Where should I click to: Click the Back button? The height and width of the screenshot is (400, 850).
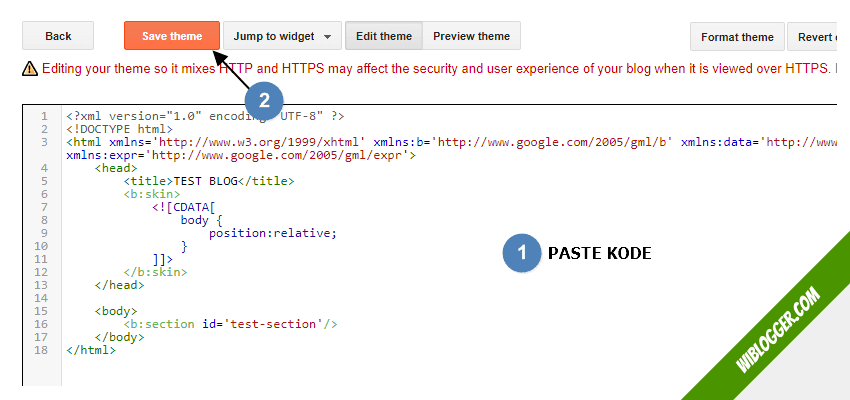pyautogui.click(x=58, y=36)
